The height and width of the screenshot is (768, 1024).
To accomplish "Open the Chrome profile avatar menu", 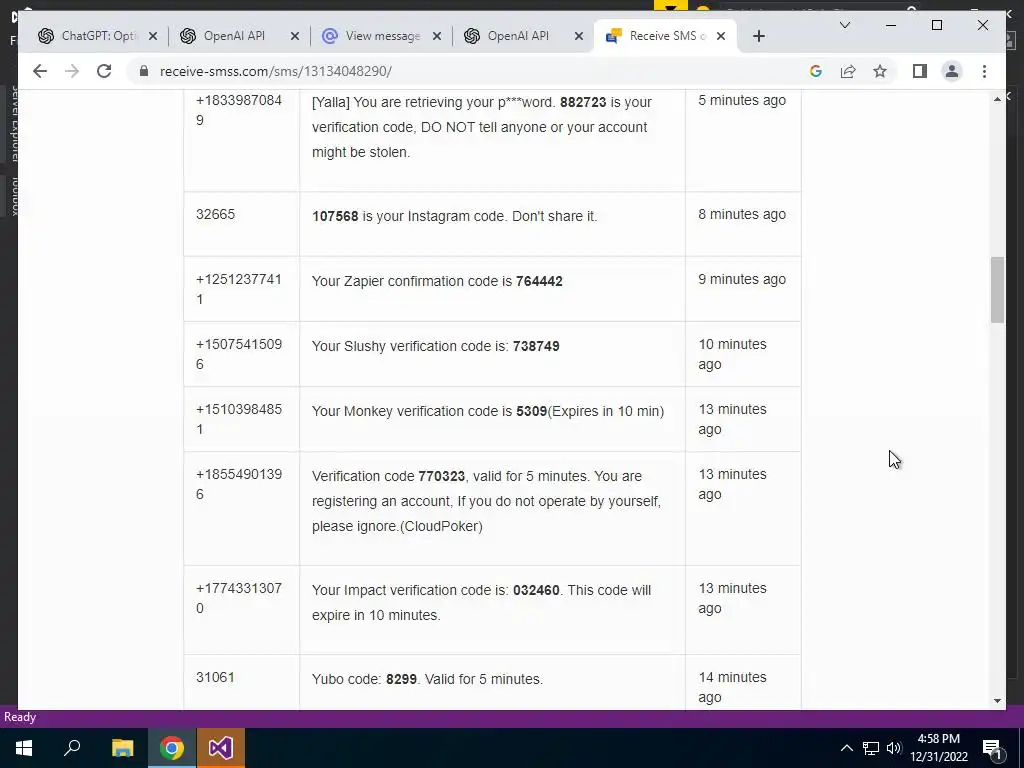I will (952, 71).
